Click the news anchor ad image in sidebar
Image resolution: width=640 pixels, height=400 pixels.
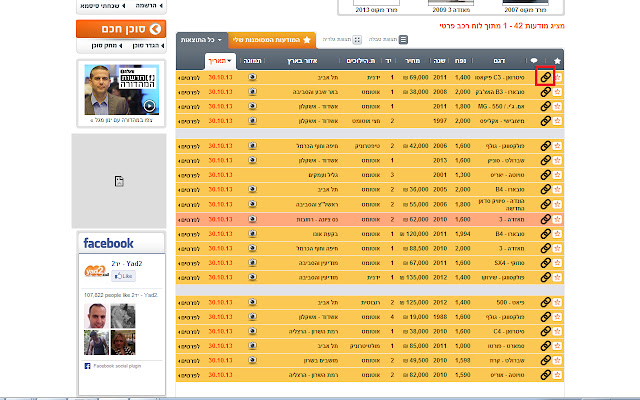[x=122, y=89]
